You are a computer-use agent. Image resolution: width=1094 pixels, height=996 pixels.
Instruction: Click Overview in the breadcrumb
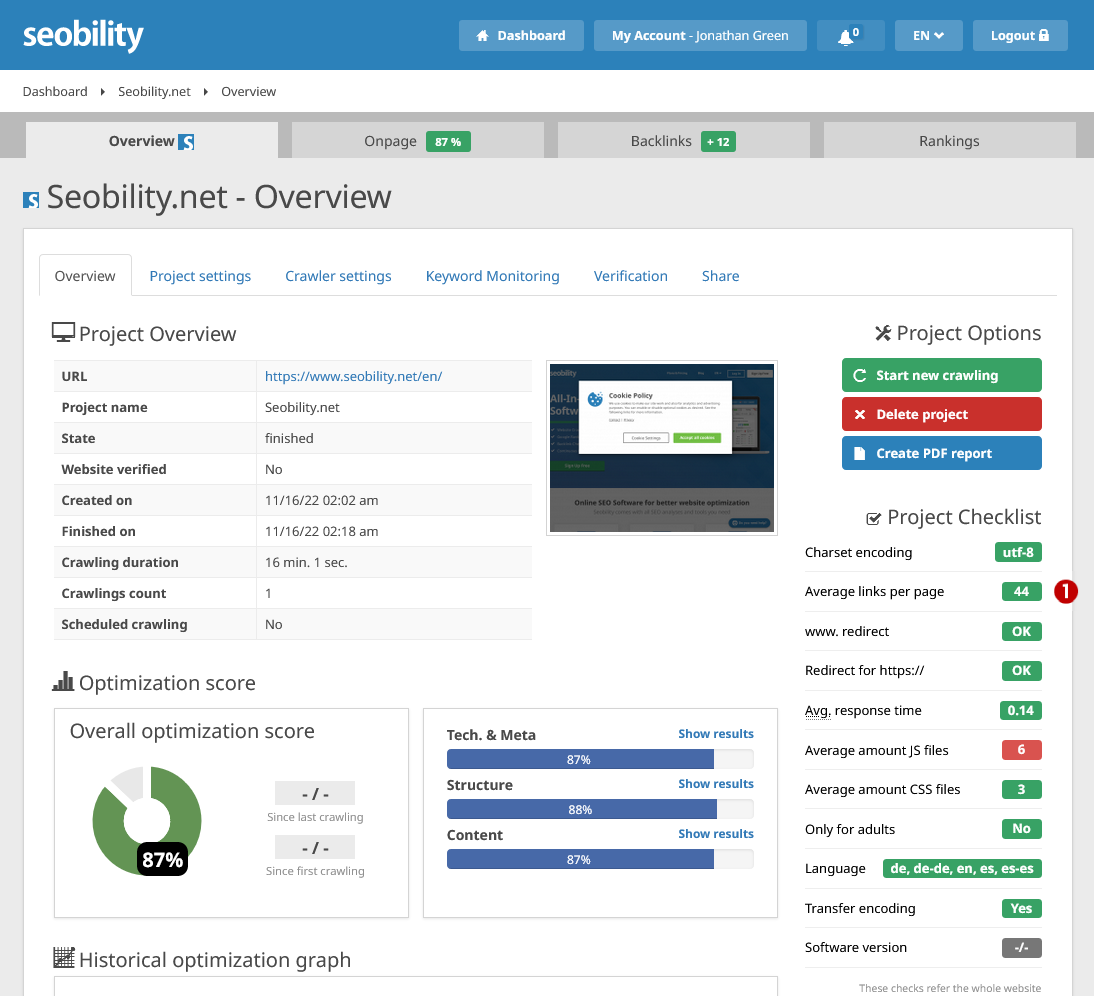pyautogui.click(x=248, y=91)
